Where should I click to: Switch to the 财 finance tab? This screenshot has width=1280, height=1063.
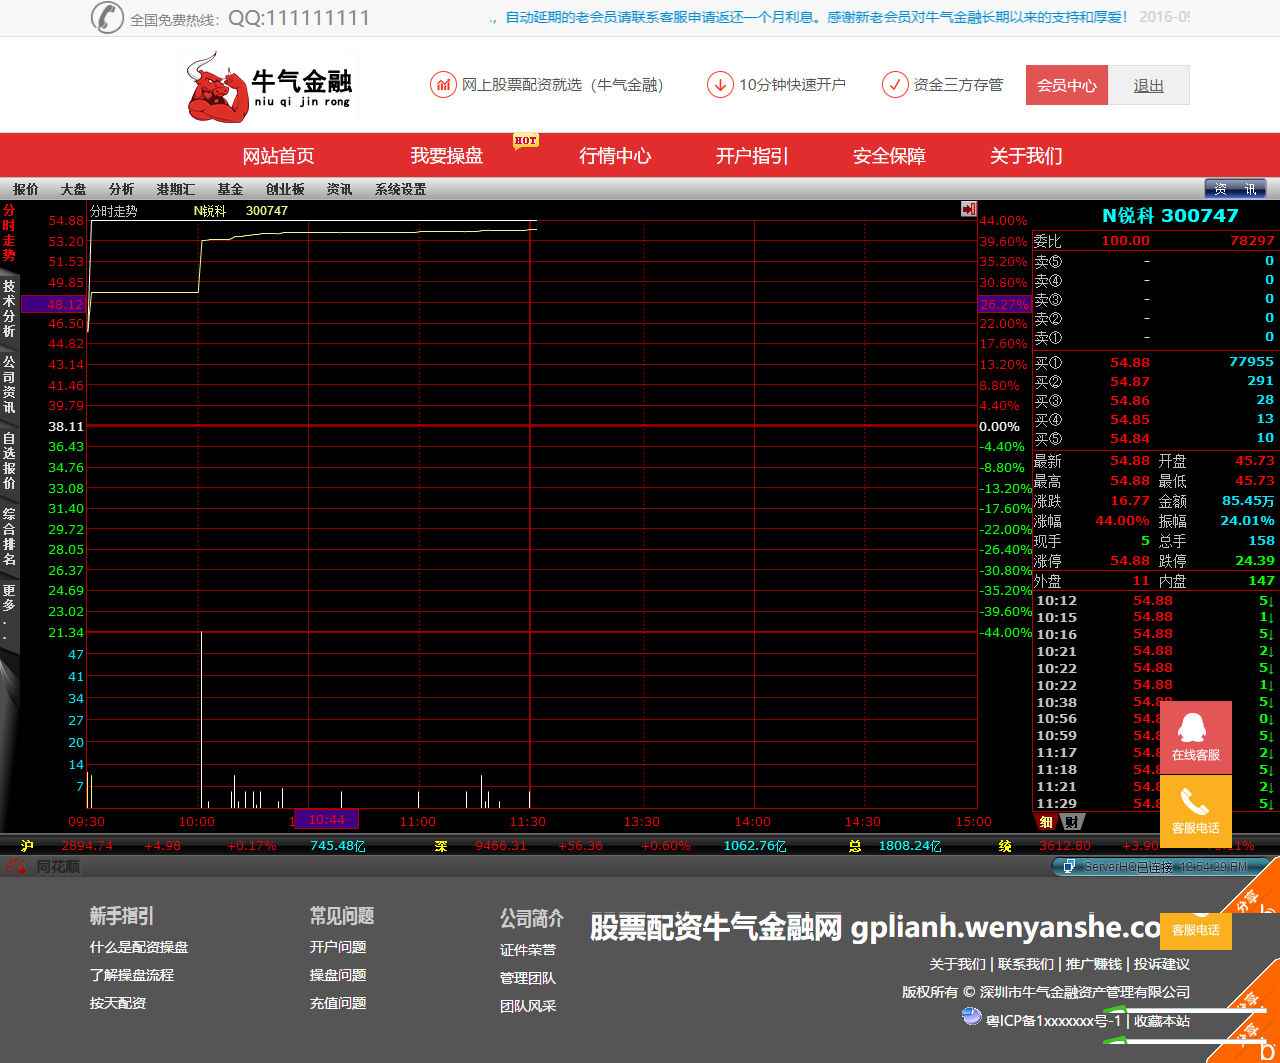pyautogui.click(x=1071, y=822)
